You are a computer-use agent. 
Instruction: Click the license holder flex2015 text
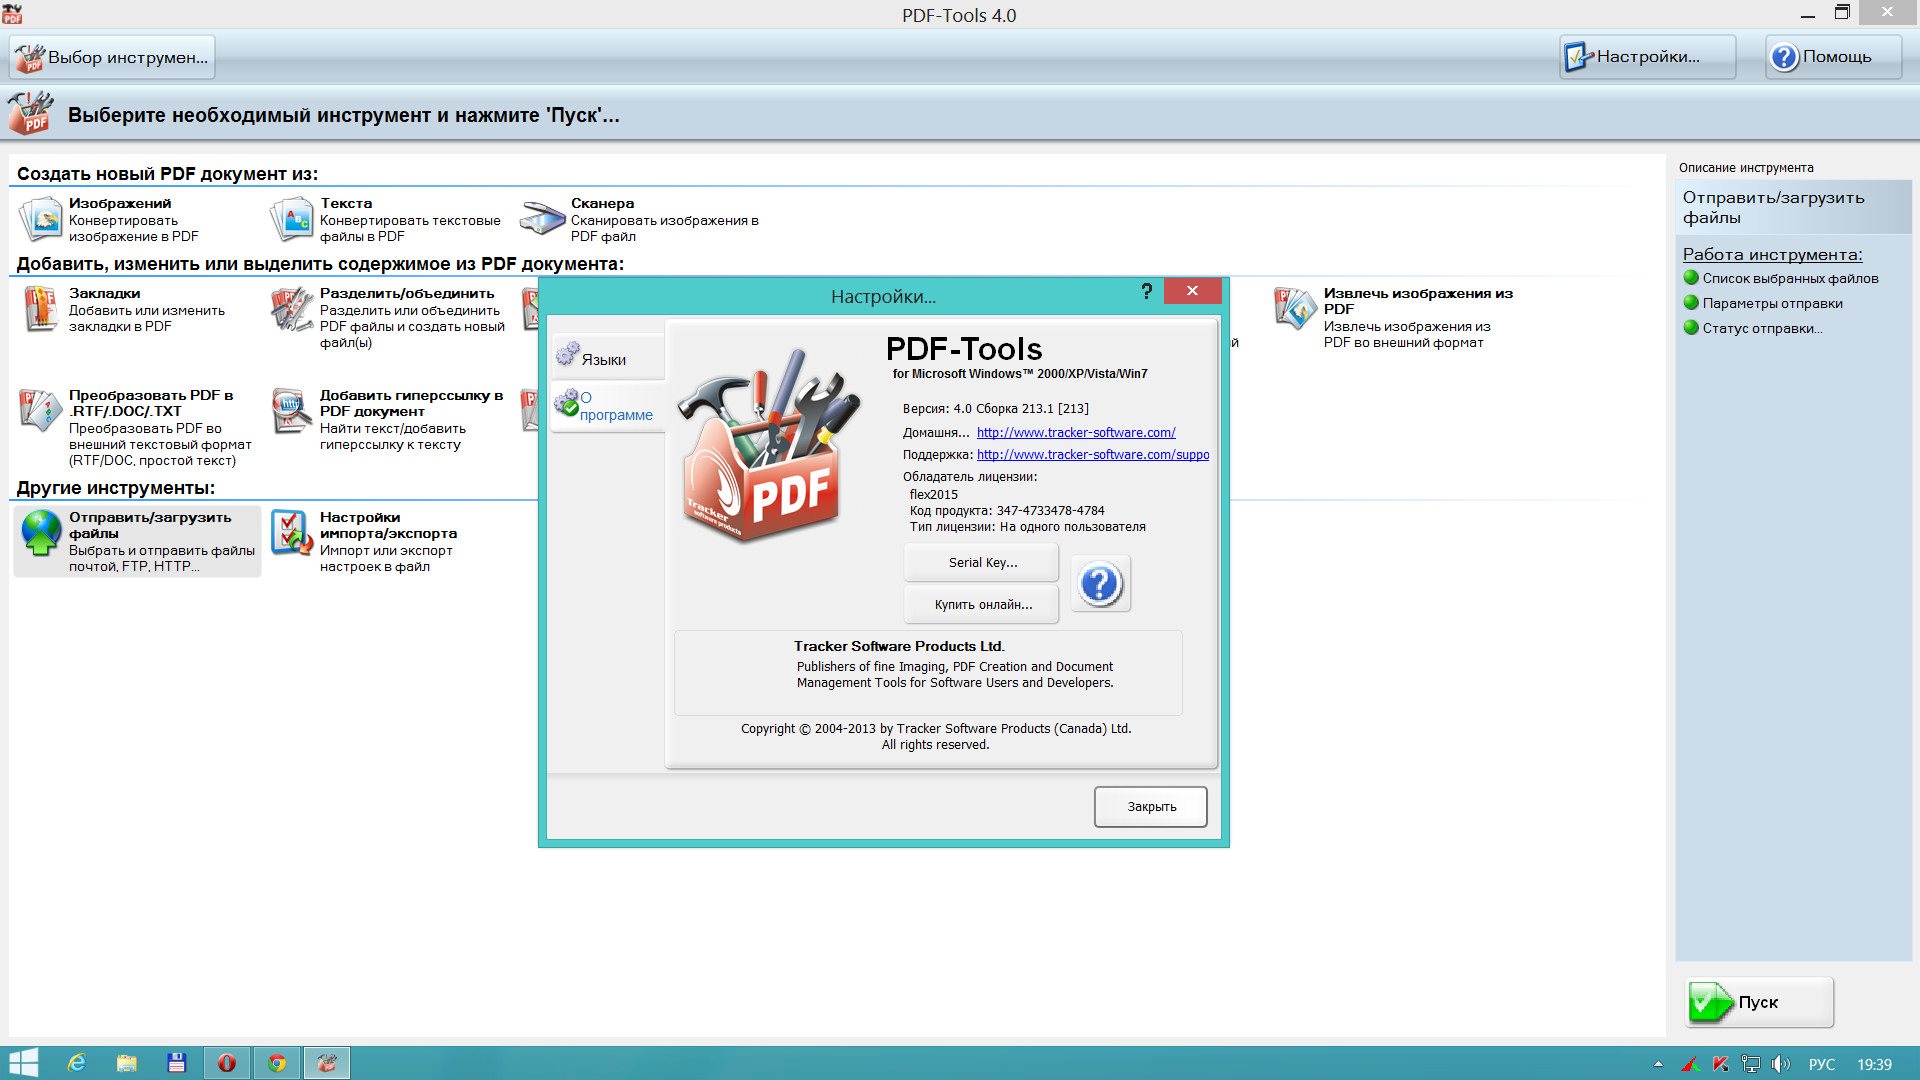933,494
